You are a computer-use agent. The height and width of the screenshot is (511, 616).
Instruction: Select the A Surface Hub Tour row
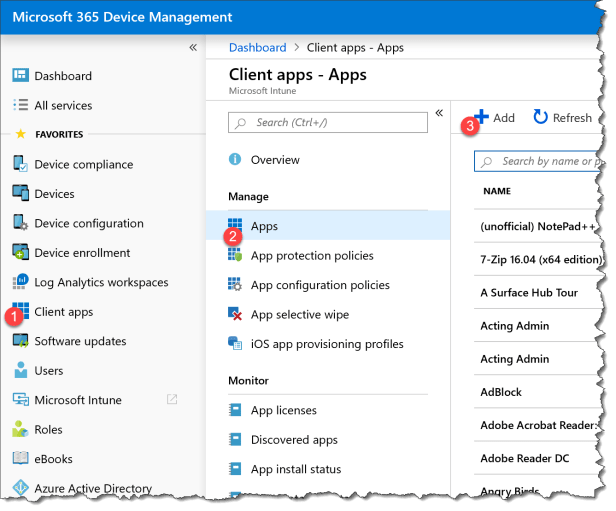[537, 292]
